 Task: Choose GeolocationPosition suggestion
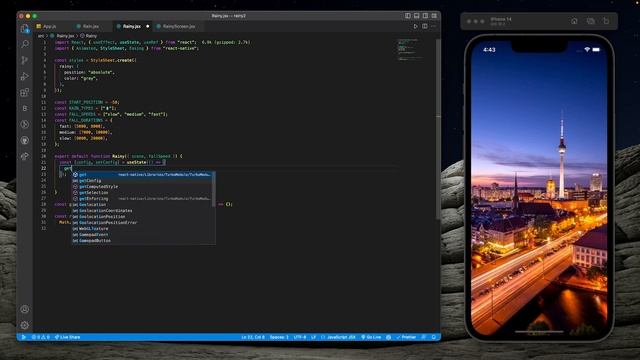pyautogui.click(x=142, y=217)
